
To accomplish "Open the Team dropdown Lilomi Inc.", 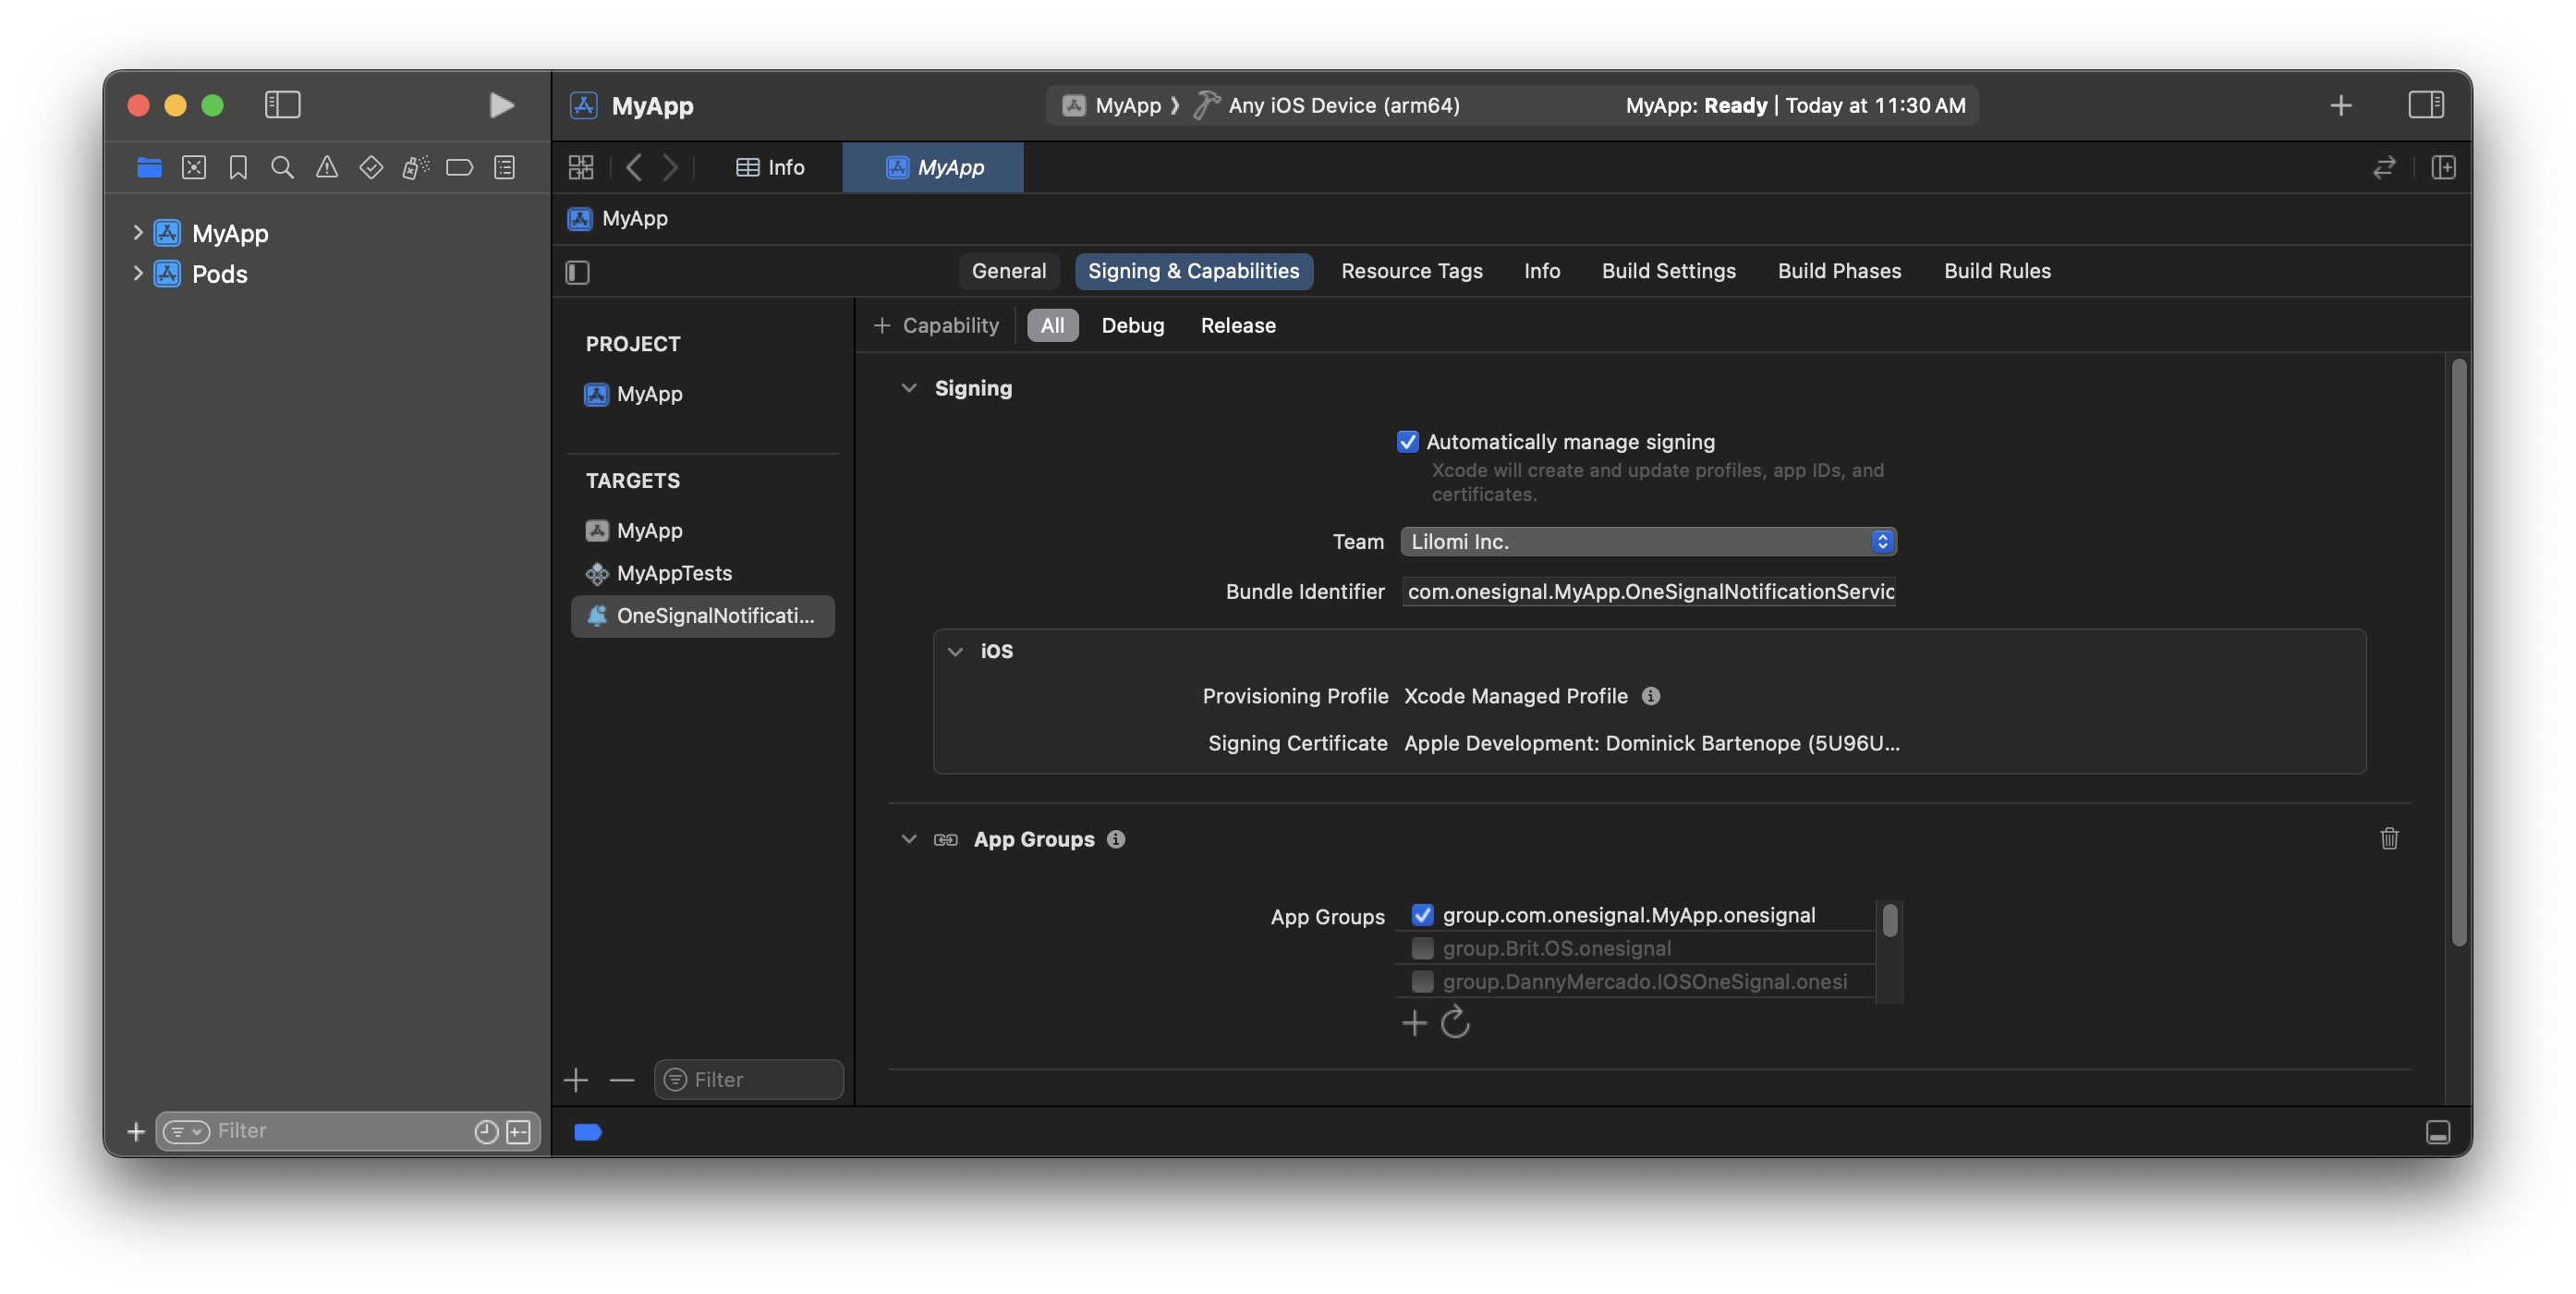I will (1648, 541).
